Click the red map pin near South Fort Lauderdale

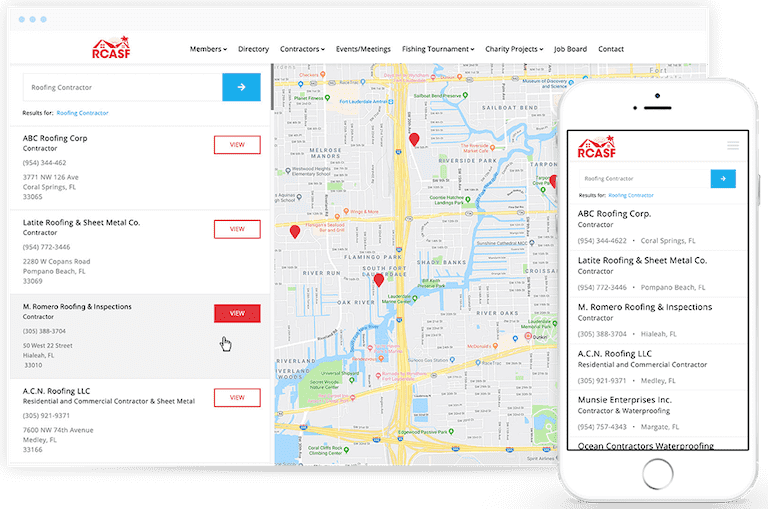click(x=379, y=280)
